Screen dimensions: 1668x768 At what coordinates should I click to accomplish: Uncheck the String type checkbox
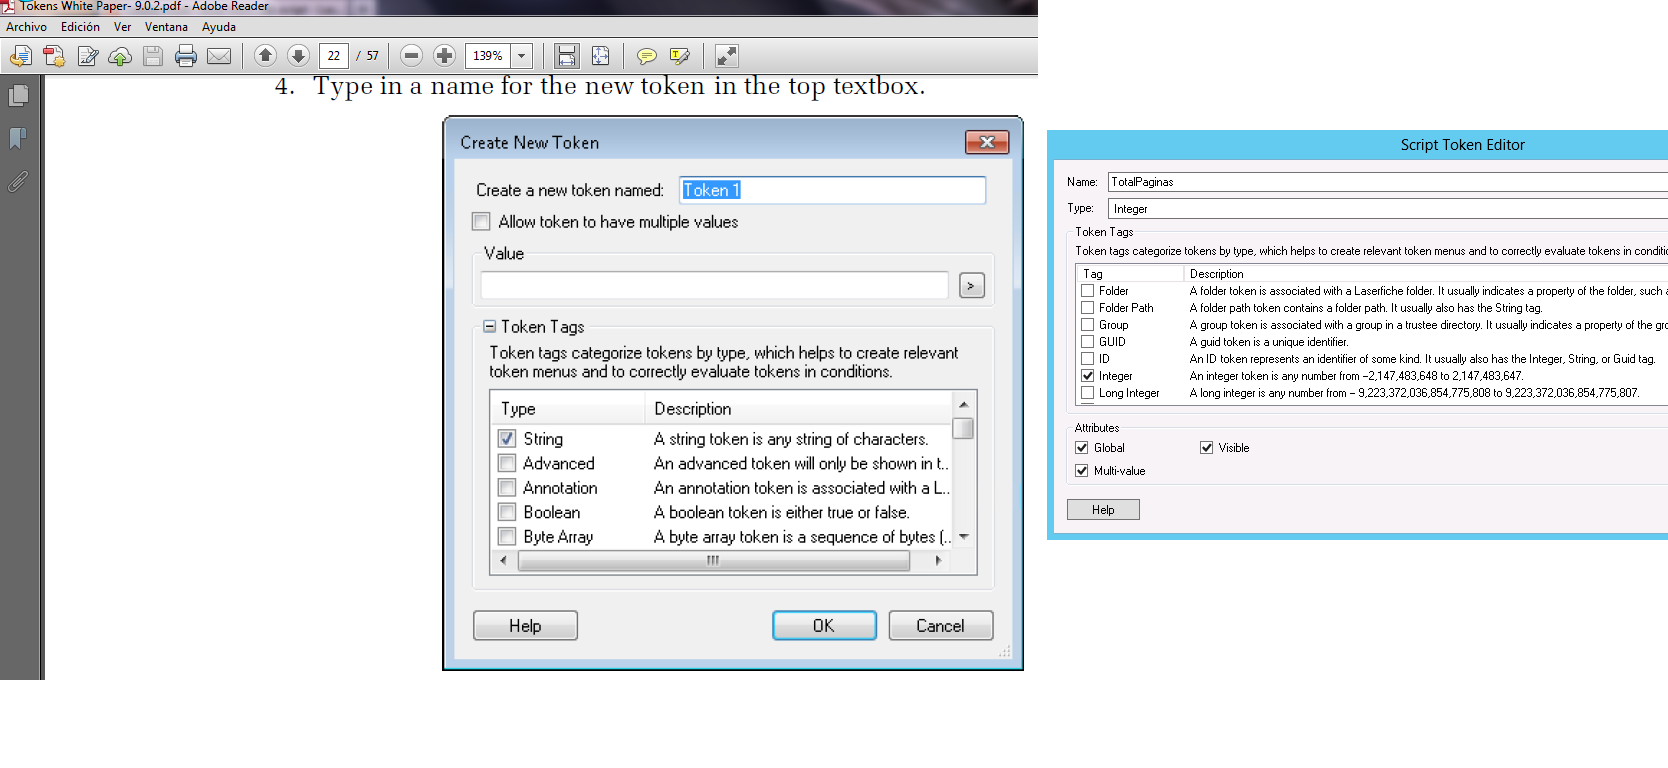point(507,439)
